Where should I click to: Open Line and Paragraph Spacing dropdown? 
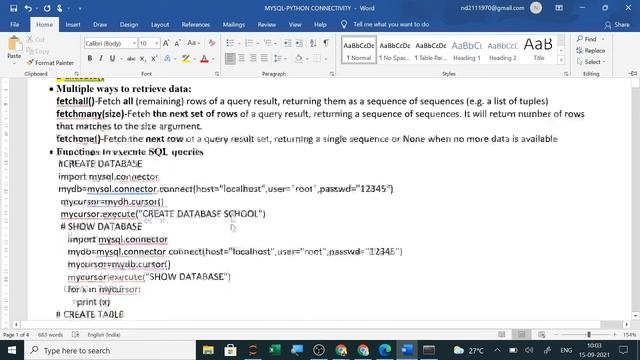(x=279, y=59)
